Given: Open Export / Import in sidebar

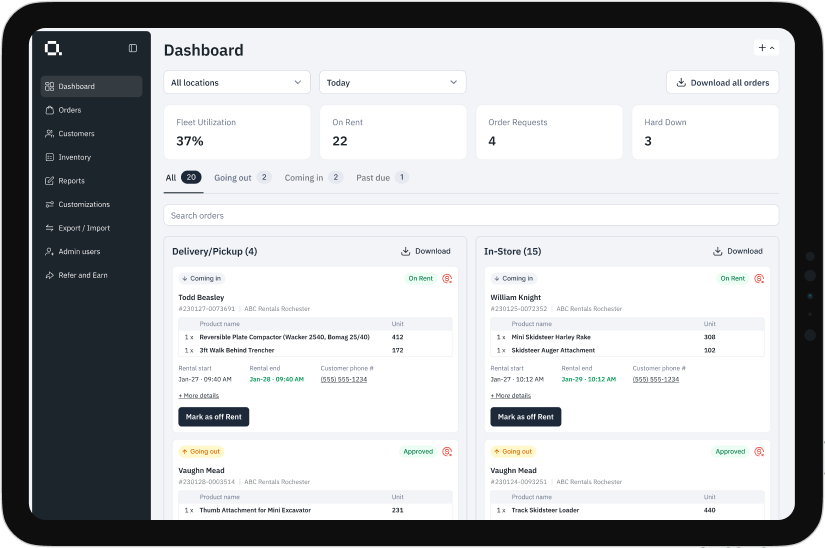Looking at the screenshot, I should point(84,228).
